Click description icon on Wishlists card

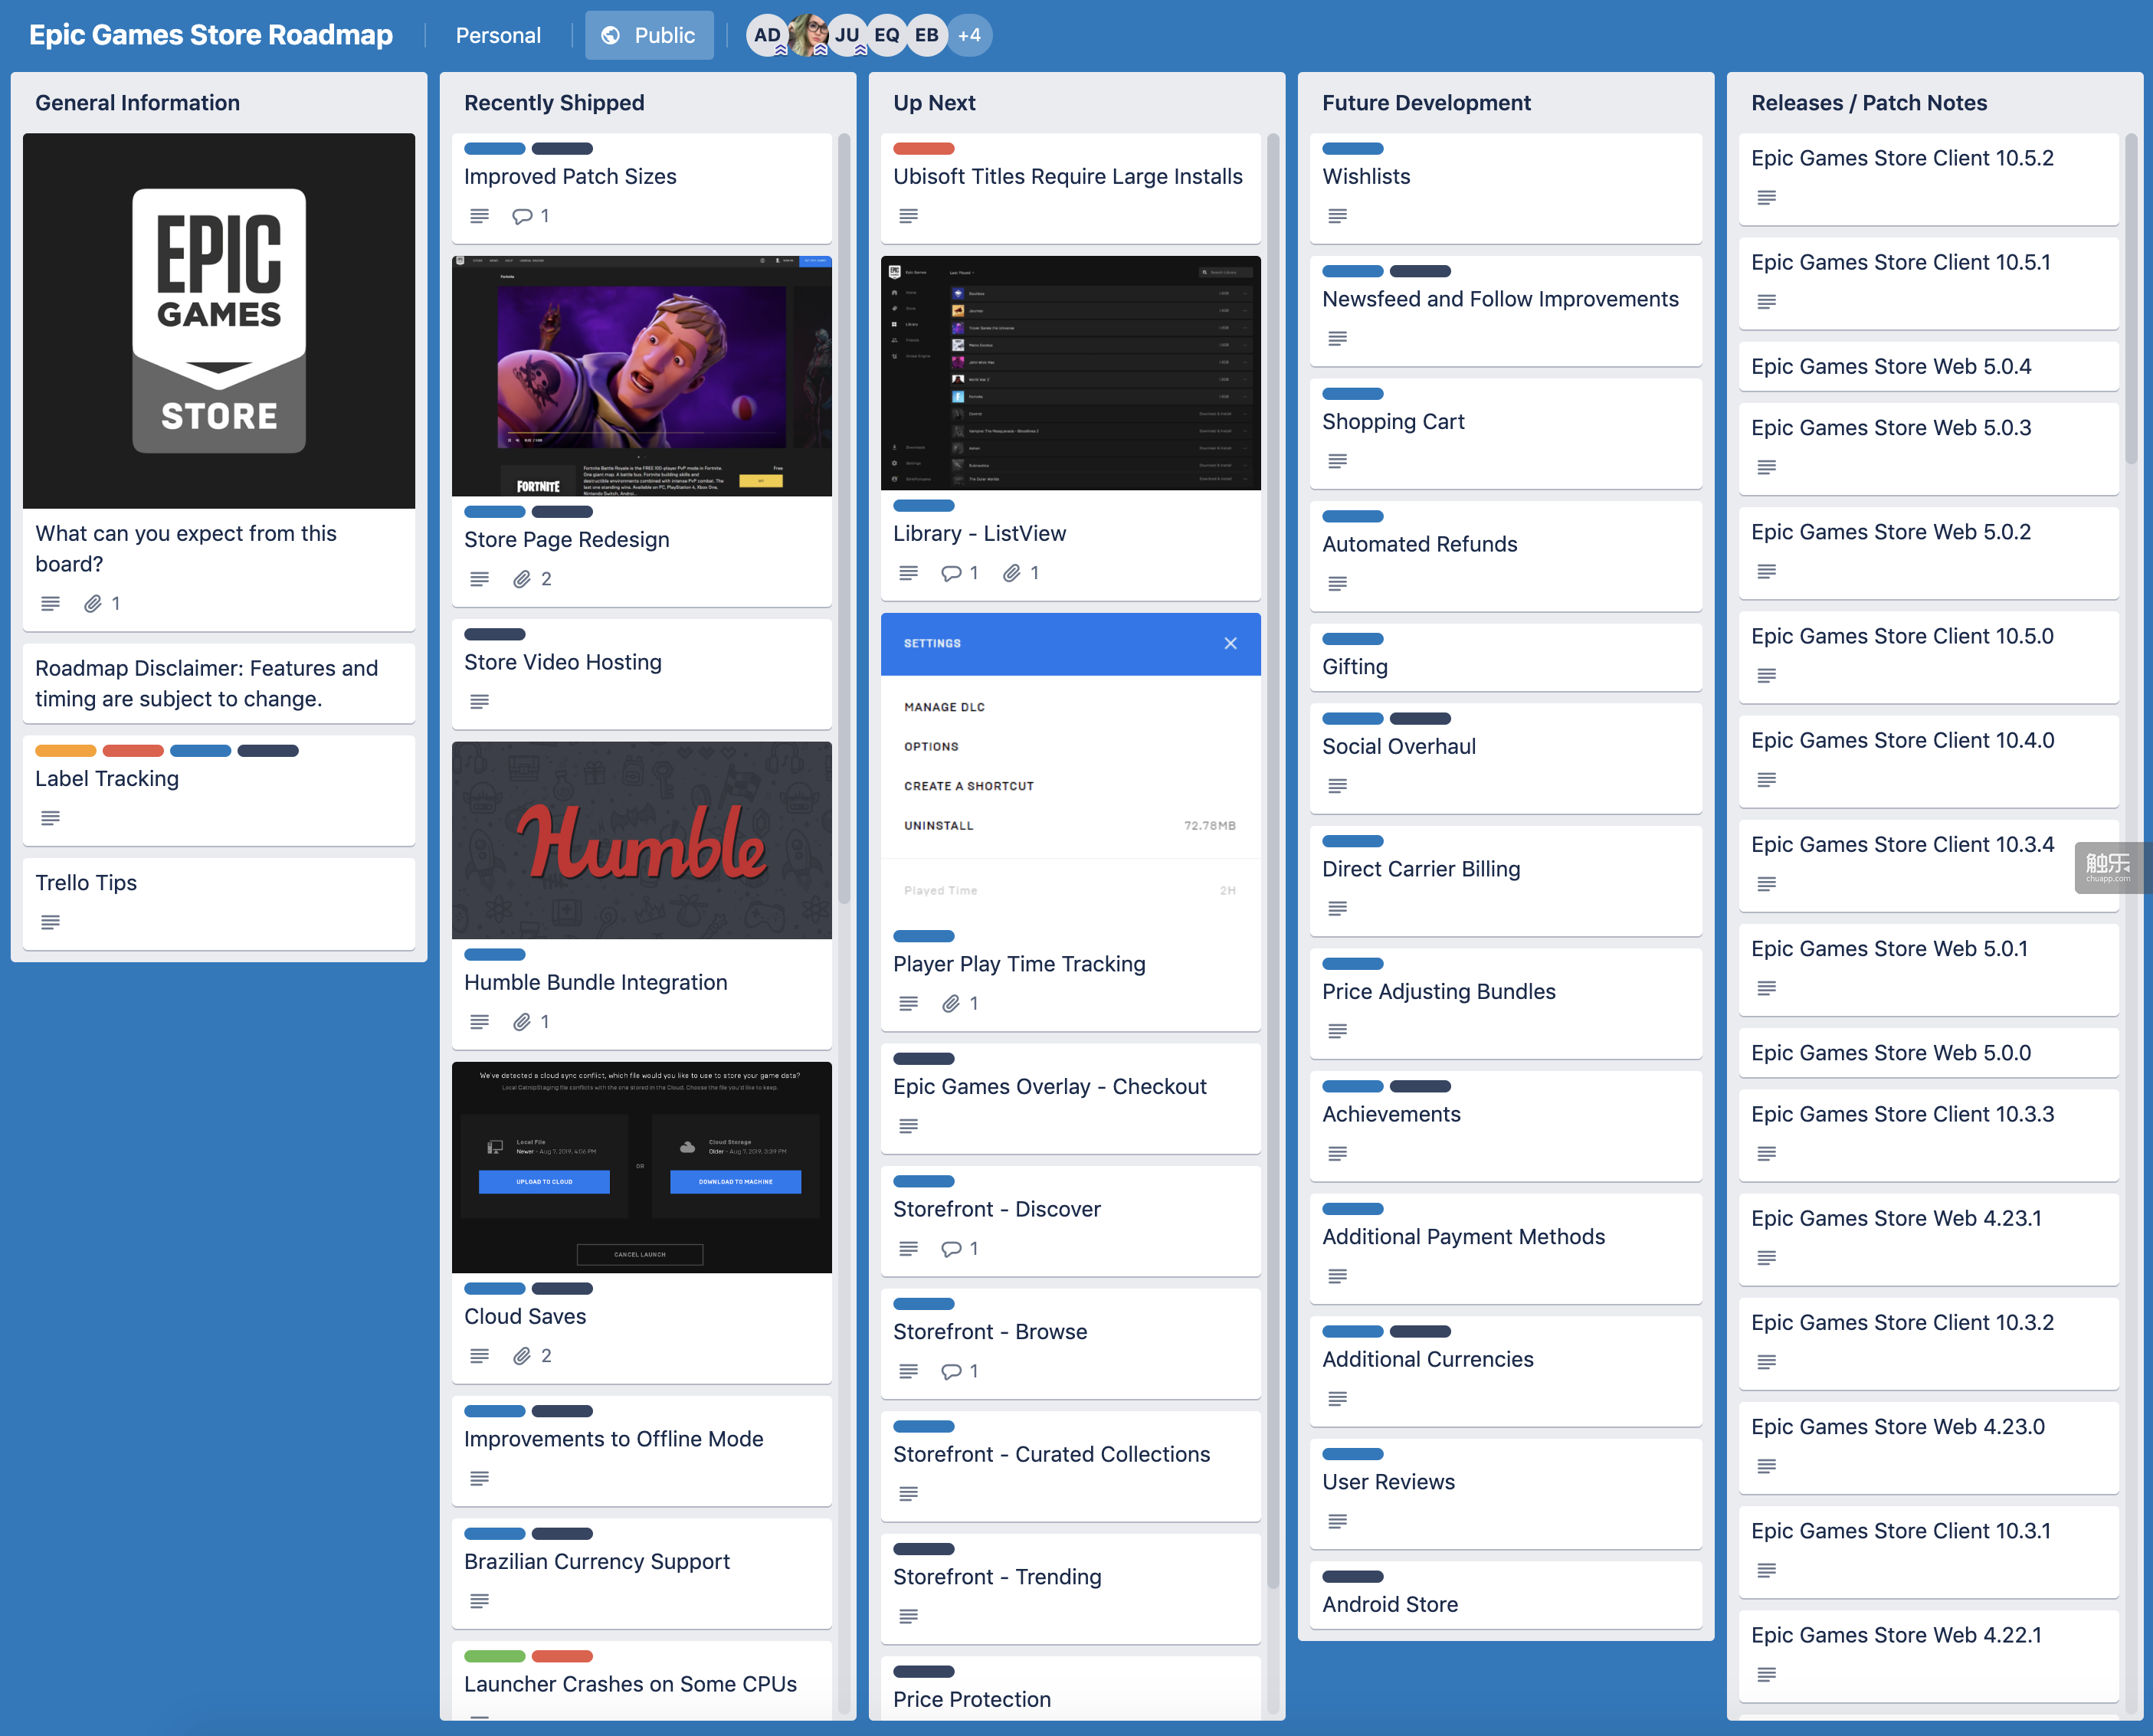point(1338,216)
